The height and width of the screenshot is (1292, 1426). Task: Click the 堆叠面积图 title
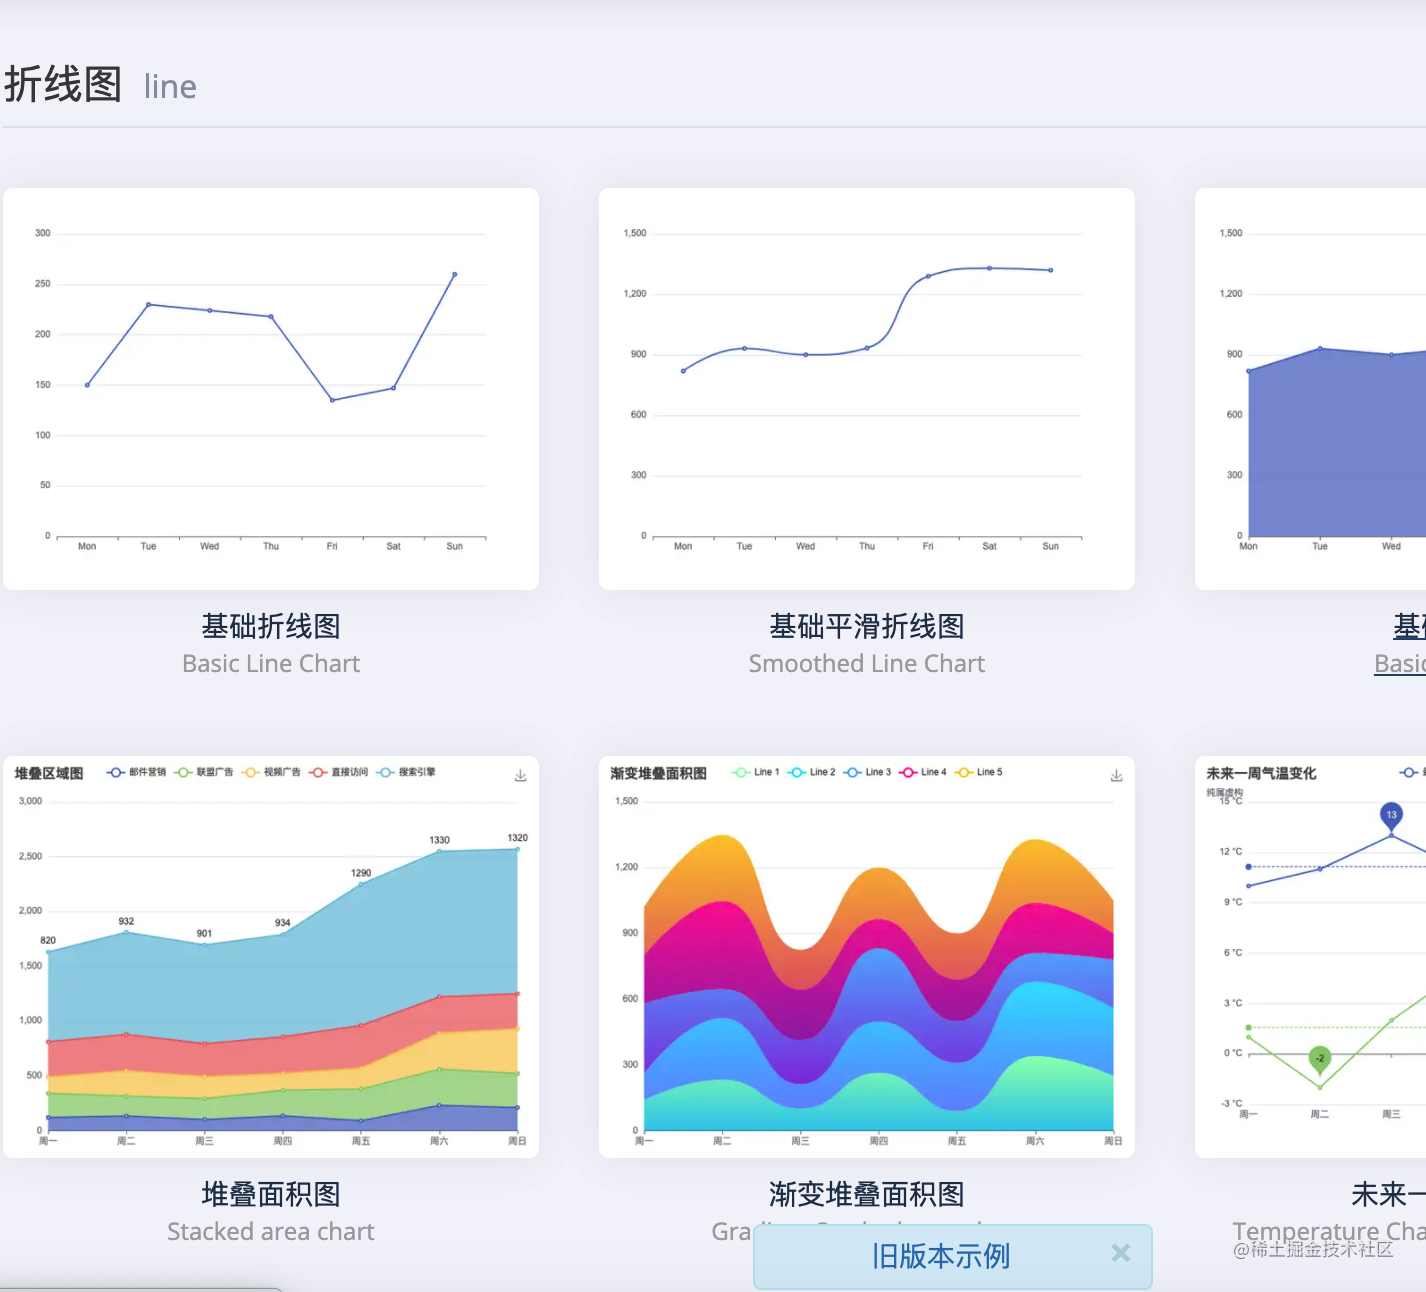[271, 1194]
